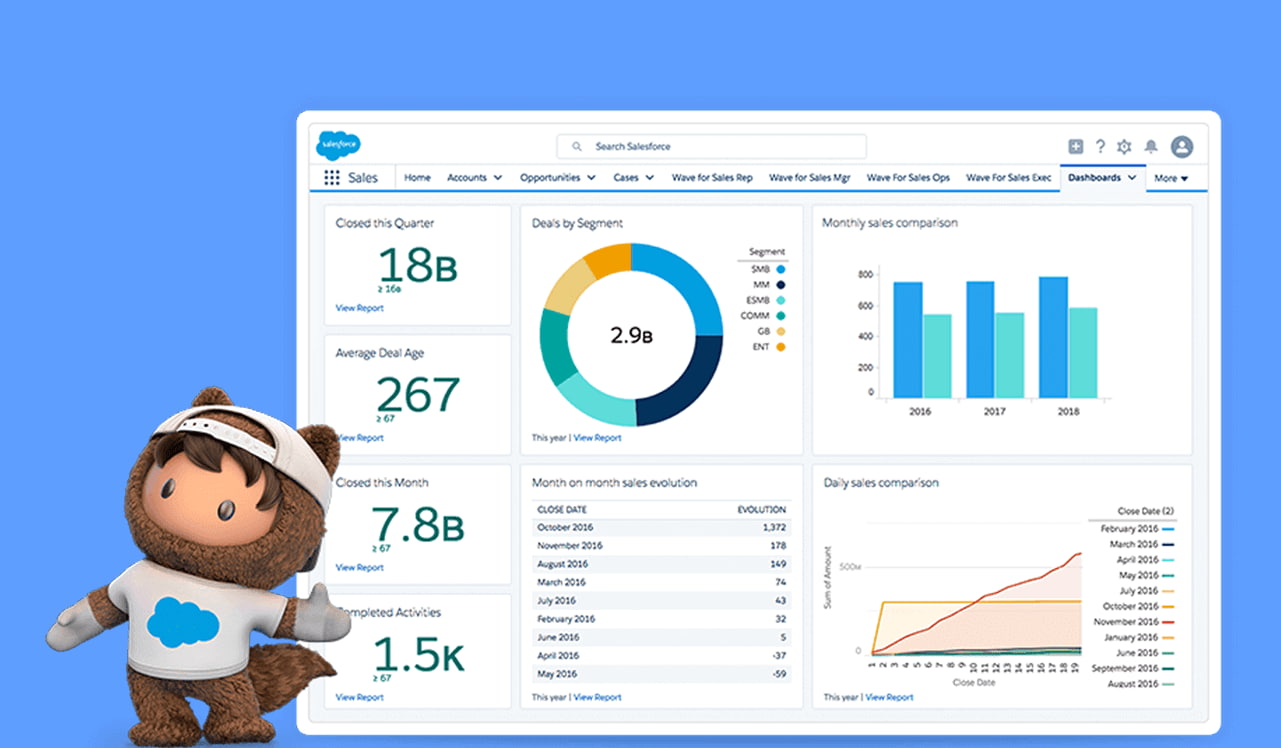Expand the Accounts tab dropdown arrow
The width and height of the screenshot is (1281, 748).
pos(497,178)
